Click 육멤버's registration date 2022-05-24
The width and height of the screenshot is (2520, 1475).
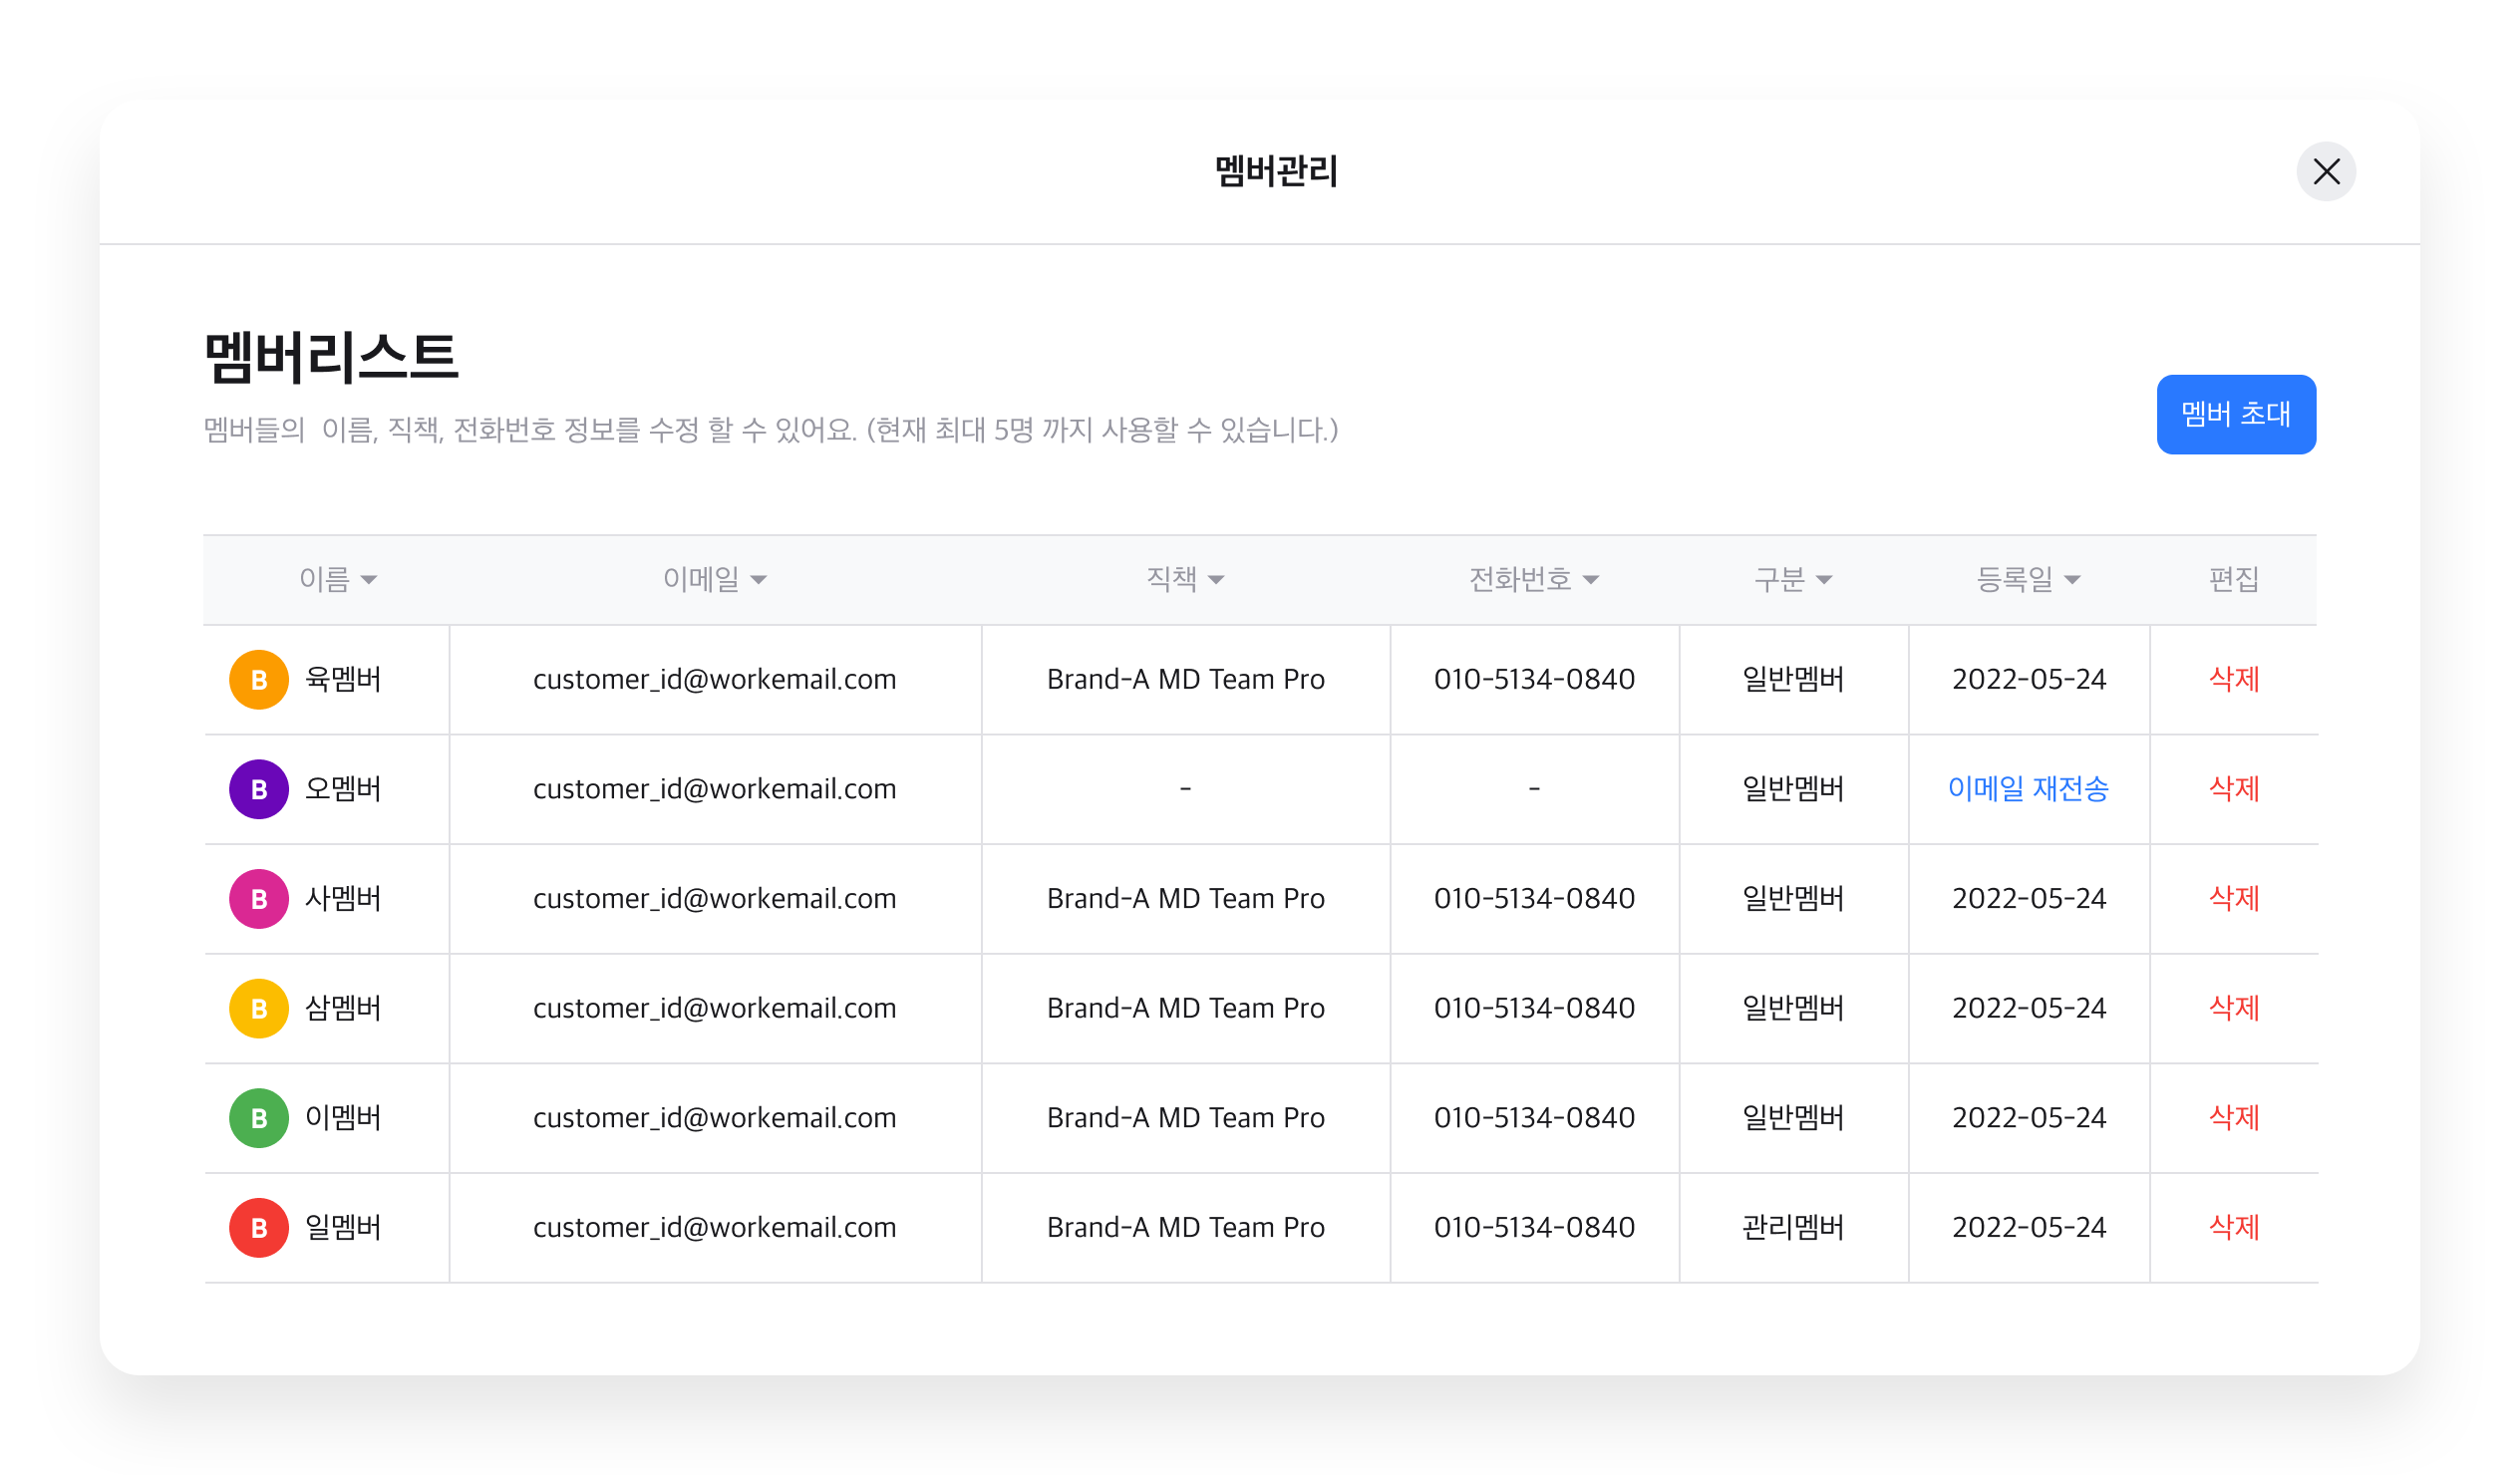click(x=2029, y=679)
